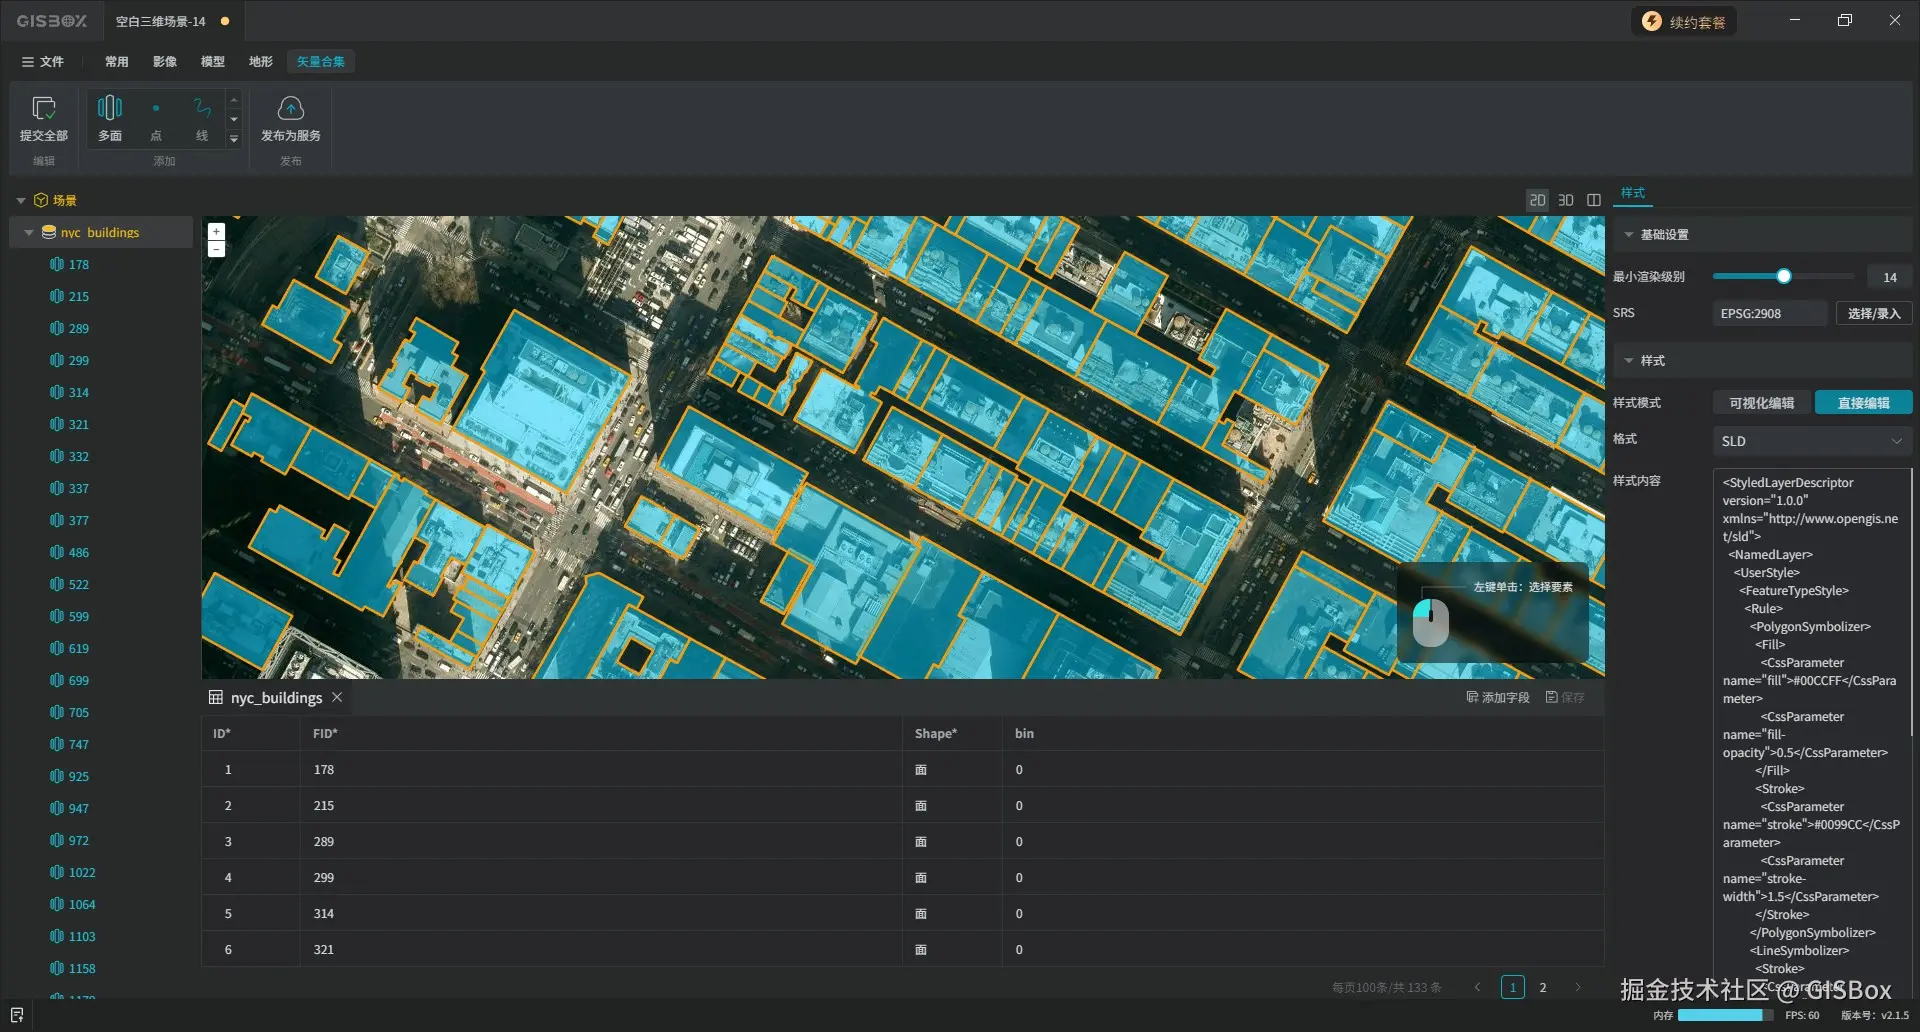1920x1032 pixels.
Task: Open the 模型 ribbon tab
Action: 213,62
